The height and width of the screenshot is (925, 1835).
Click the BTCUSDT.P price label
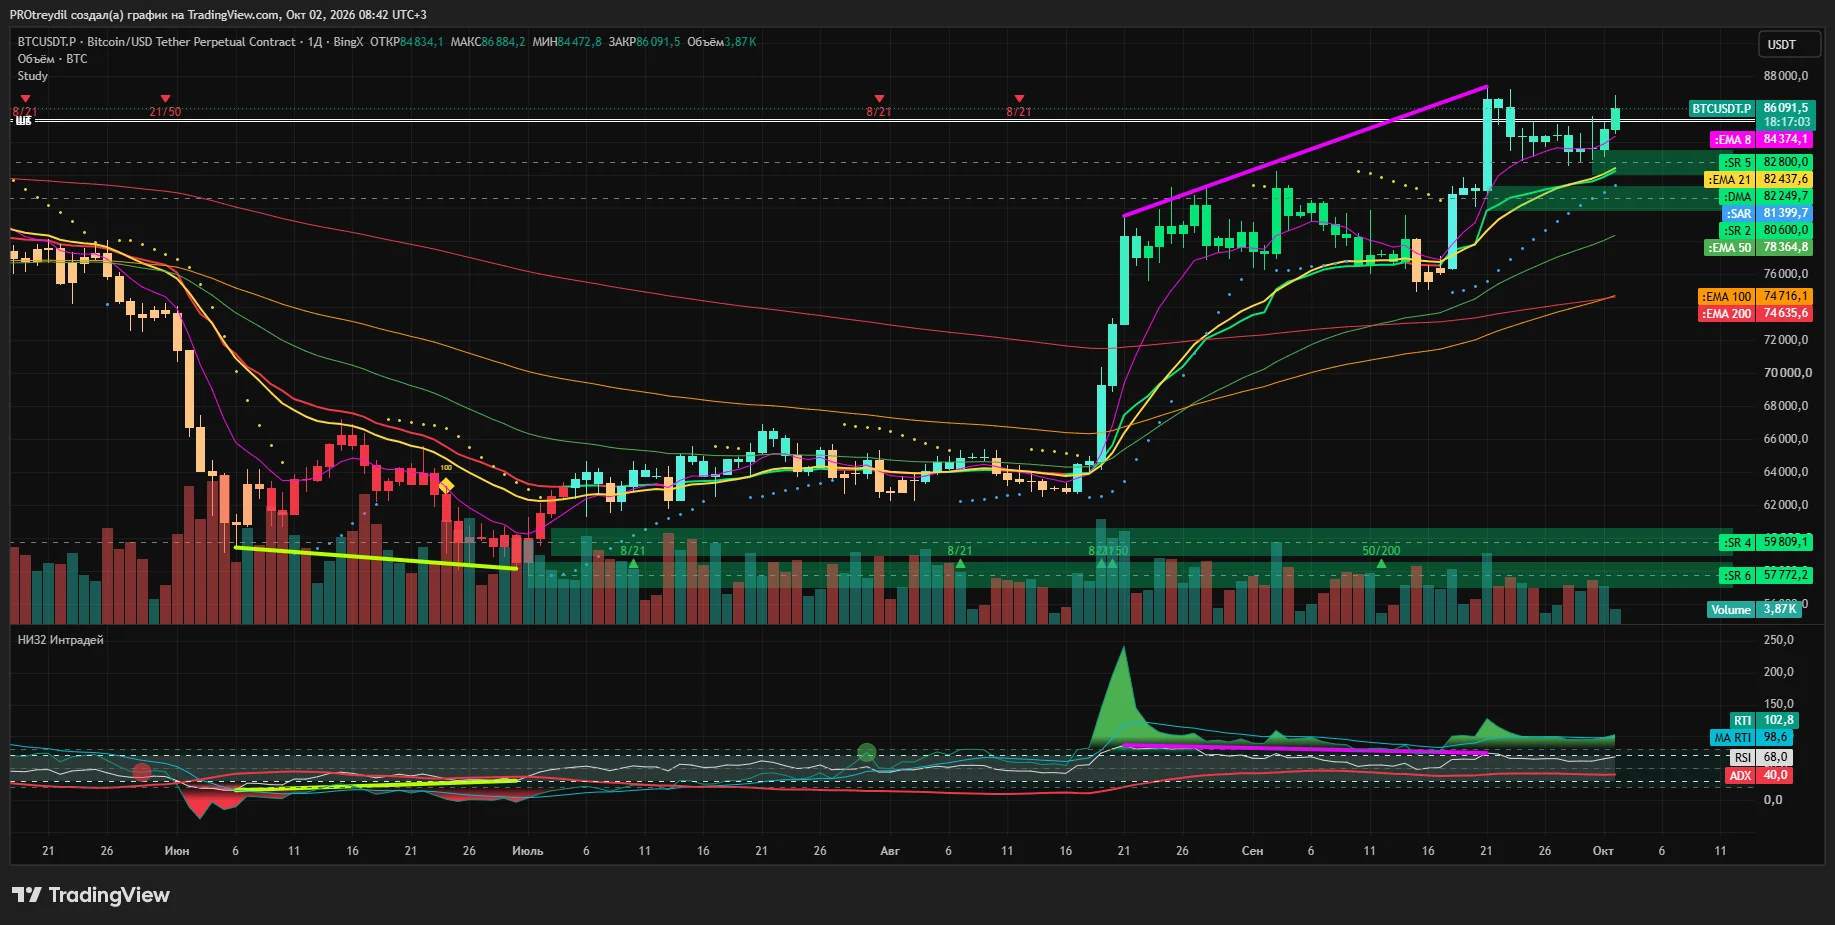[1721, 108]
